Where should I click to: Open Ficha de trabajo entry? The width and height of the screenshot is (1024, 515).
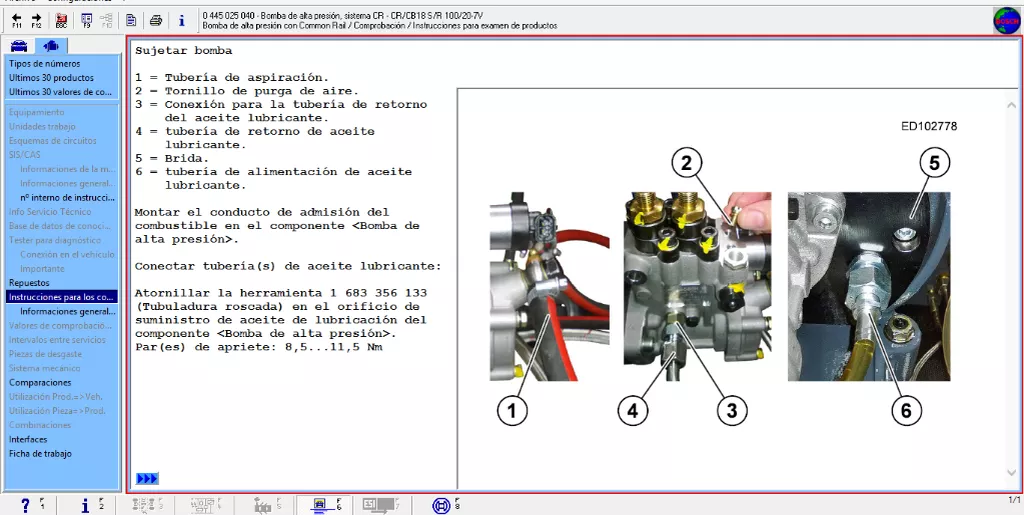[x=40, y=454]
